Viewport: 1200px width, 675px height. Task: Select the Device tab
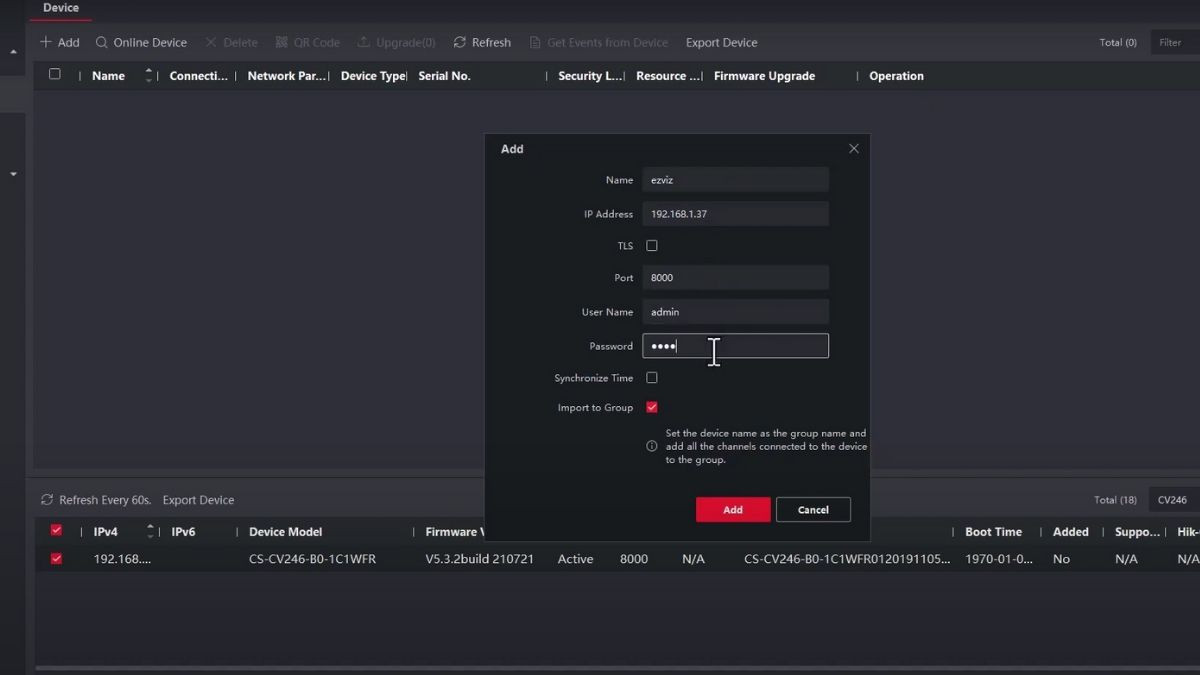[61, 8]
